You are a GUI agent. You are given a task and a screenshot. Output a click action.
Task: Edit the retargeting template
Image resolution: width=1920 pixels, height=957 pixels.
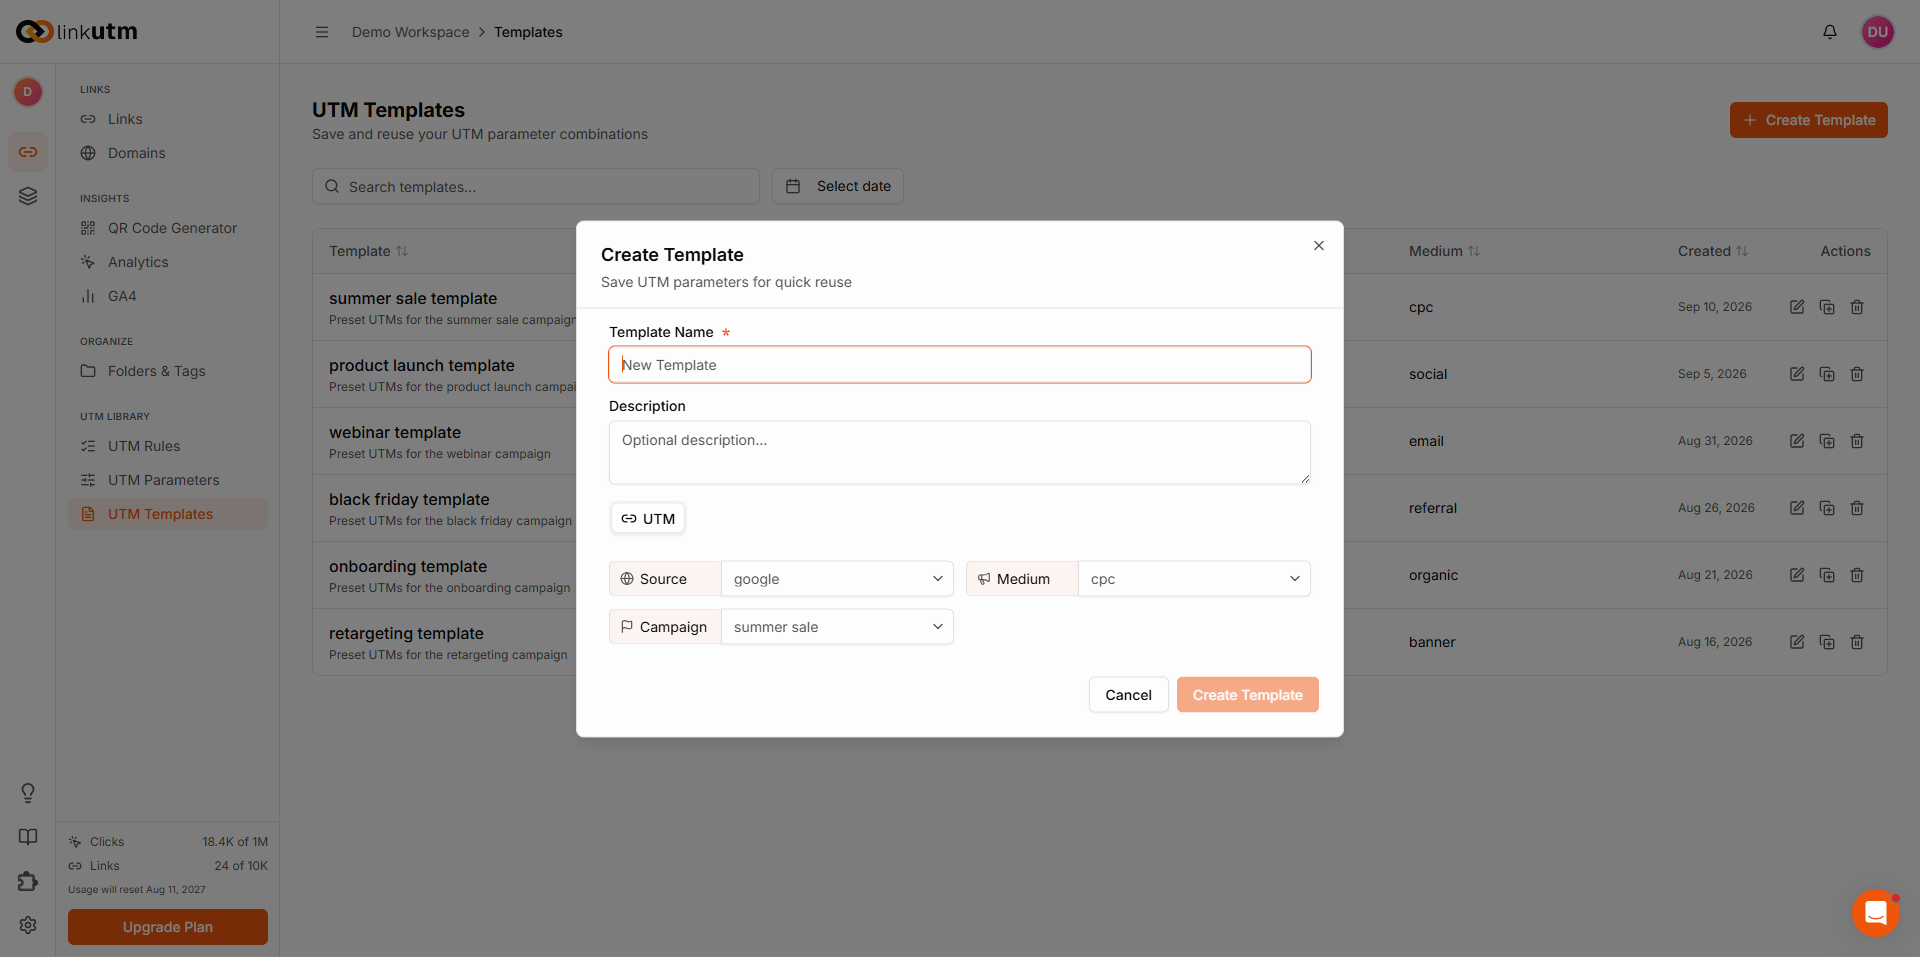tap(1797, 642)
